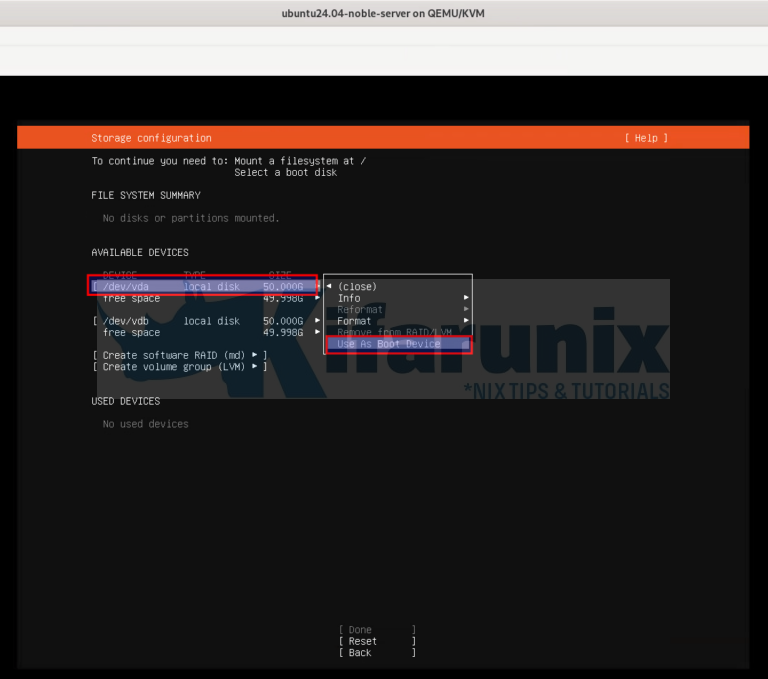Click the greyed-out Done button
Viewport: 768px width, 679px height.
tap(377, 630)
